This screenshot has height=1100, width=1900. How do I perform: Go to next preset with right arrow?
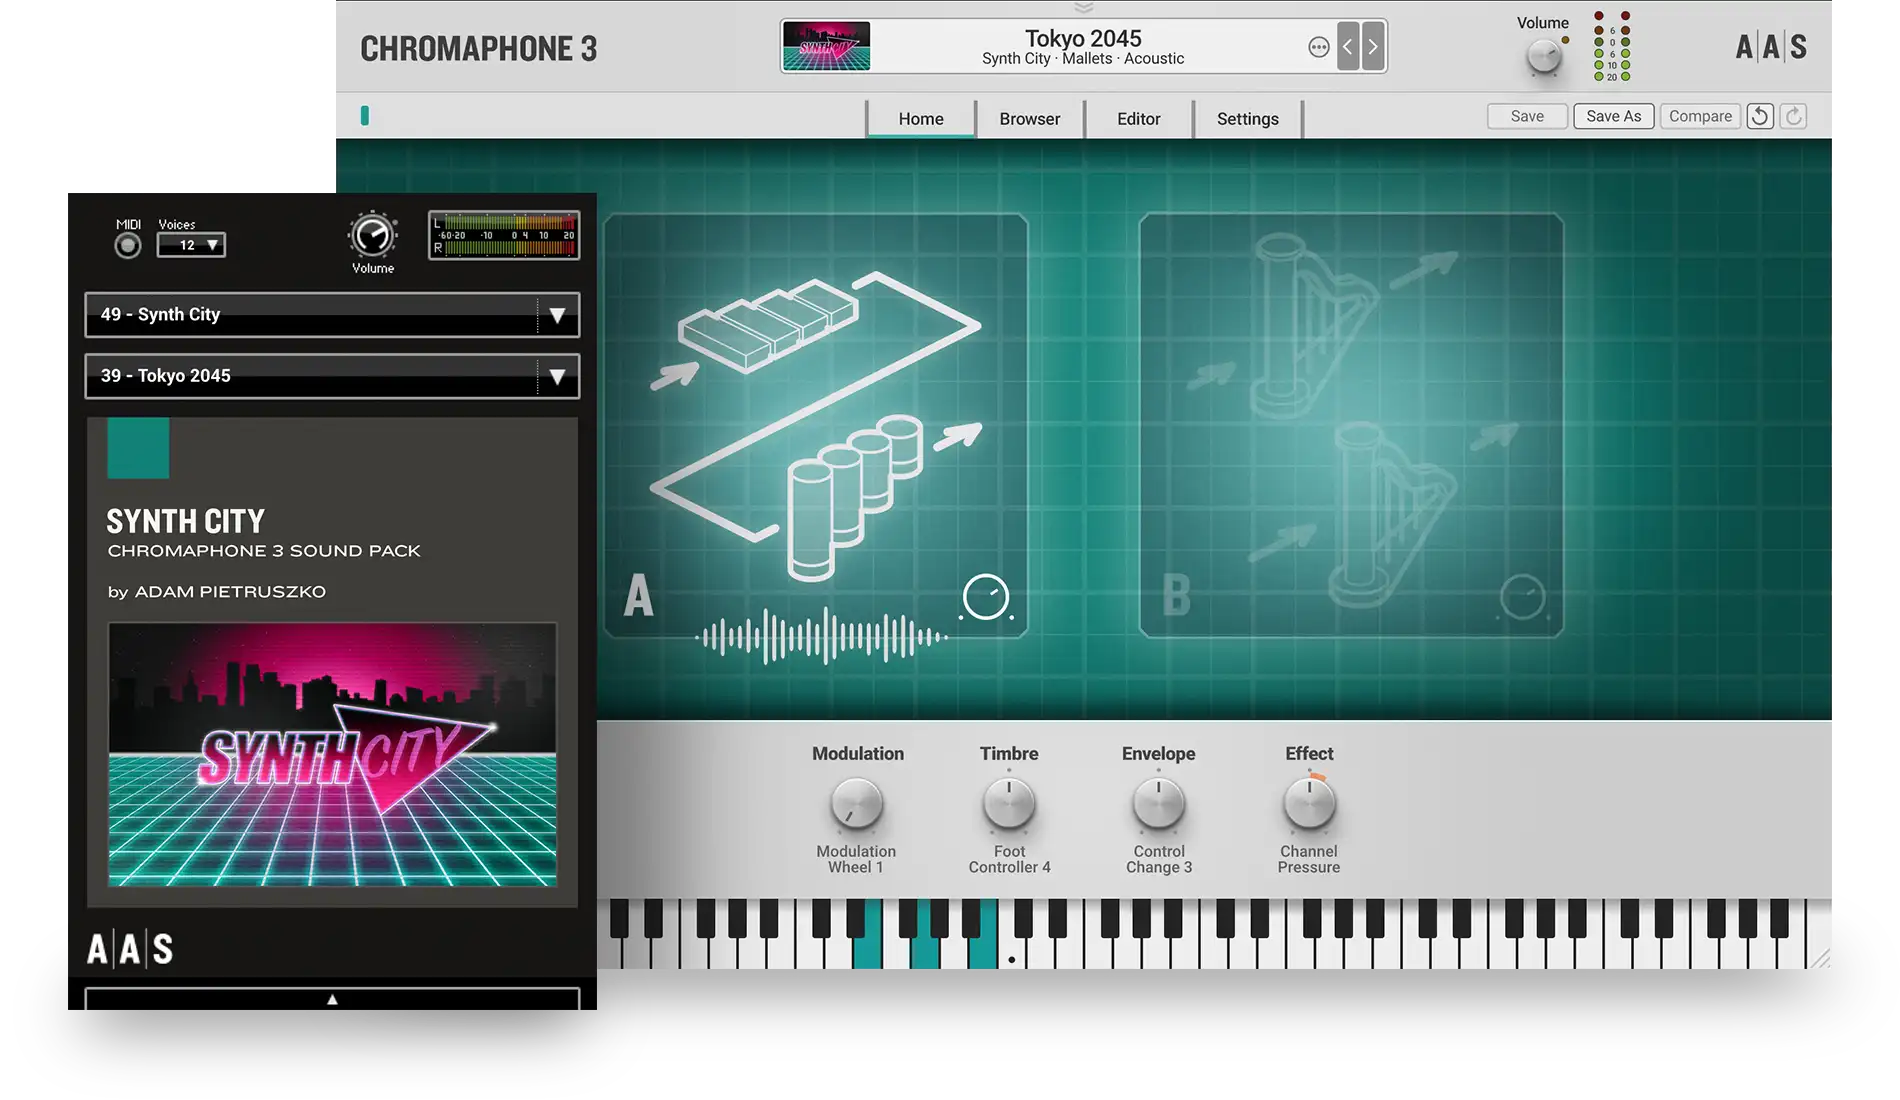pyautogui.click(x=1373, y=47)
